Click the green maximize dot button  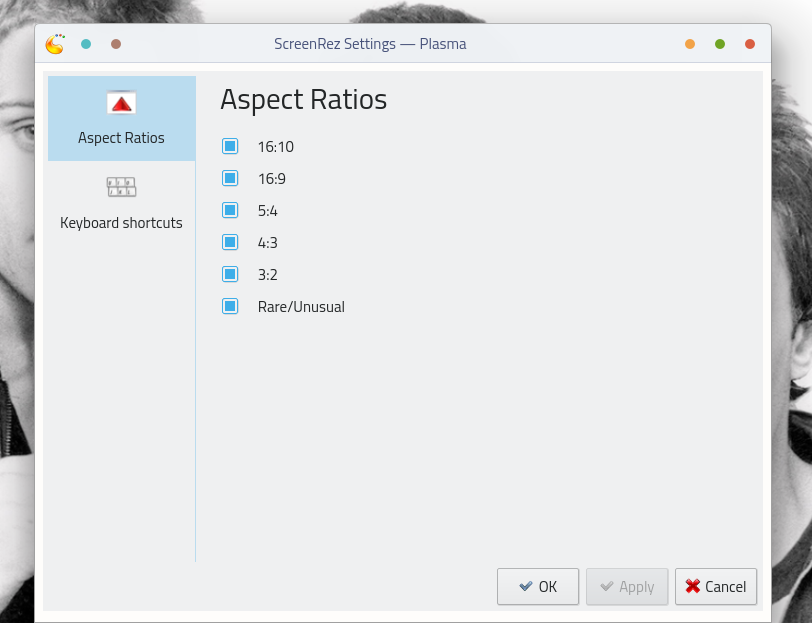coord(720,44)
